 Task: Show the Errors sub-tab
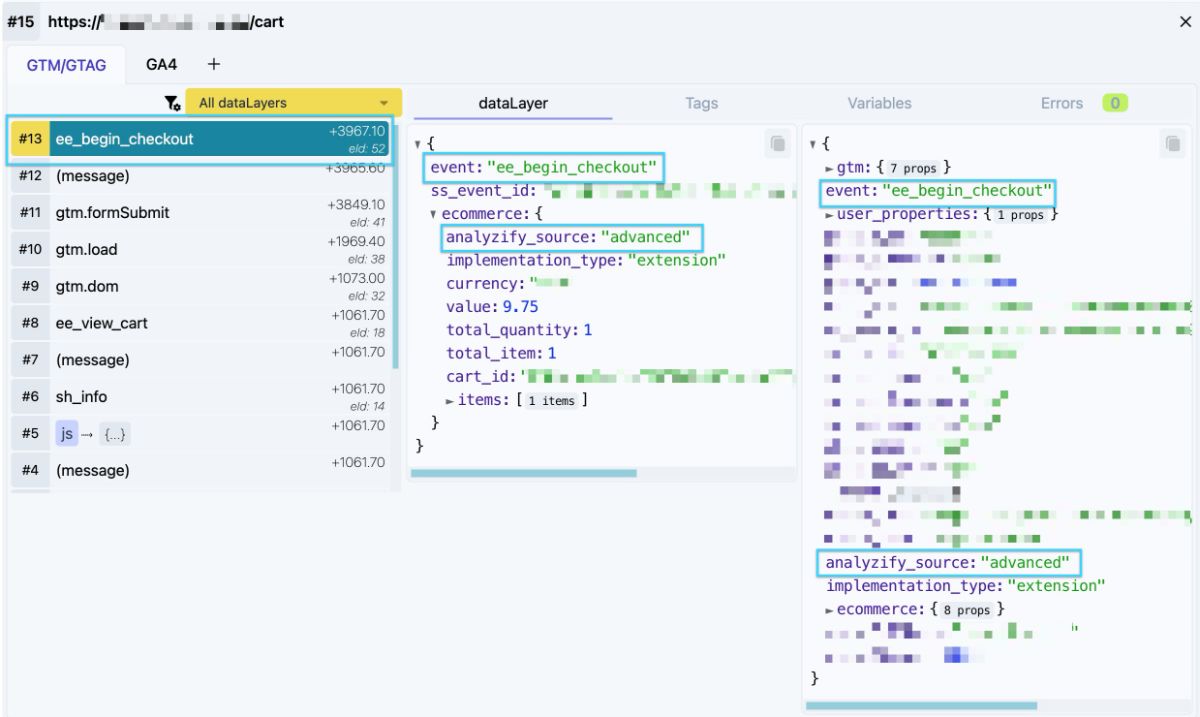[1061, 103]
